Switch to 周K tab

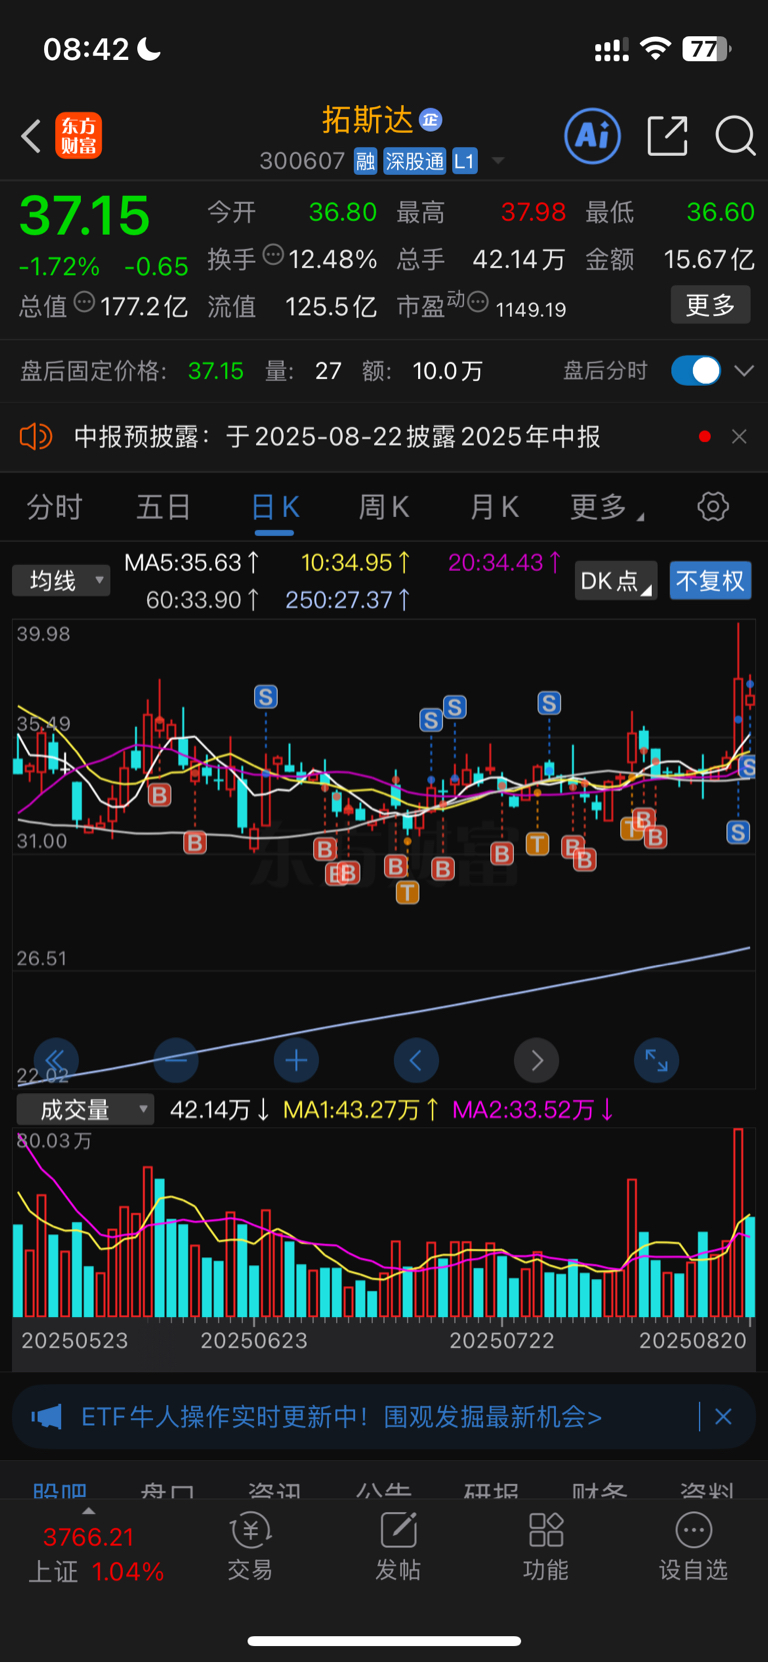tap(384, 507)
